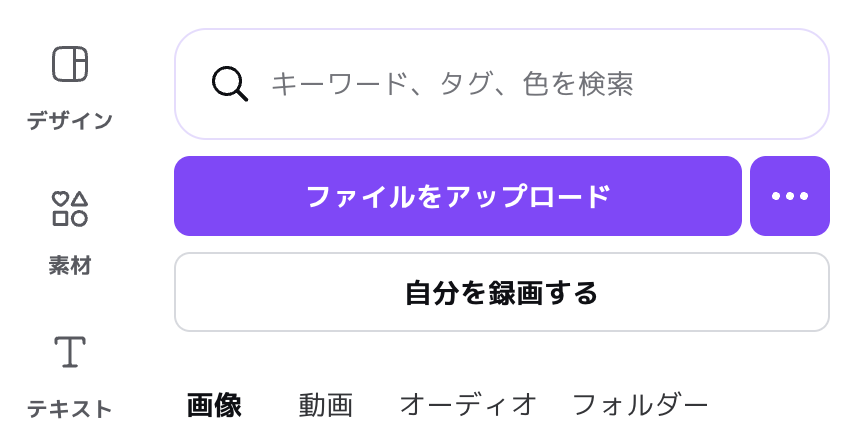Click the magnifying glass search icon
The image size is (860, 434).
(x=230, y=83)
